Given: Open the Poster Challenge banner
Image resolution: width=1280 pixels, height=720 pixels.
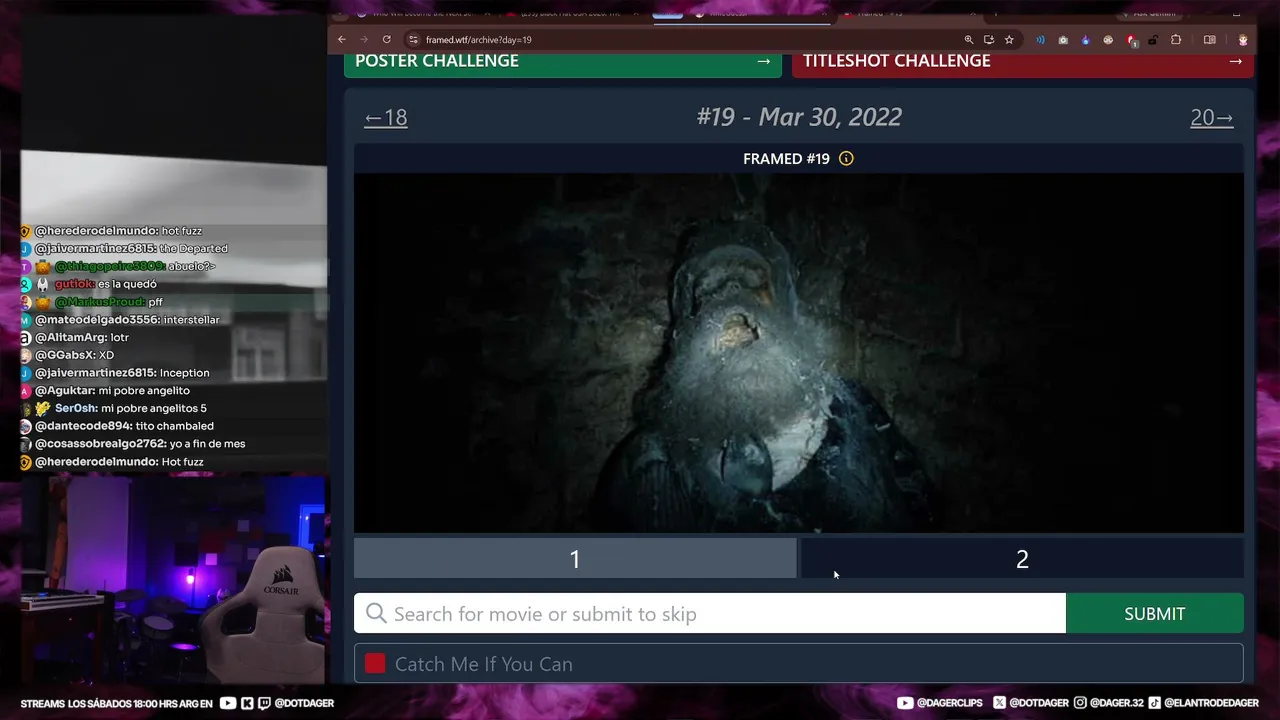Looking at the screenshot, I should point(563,64).
